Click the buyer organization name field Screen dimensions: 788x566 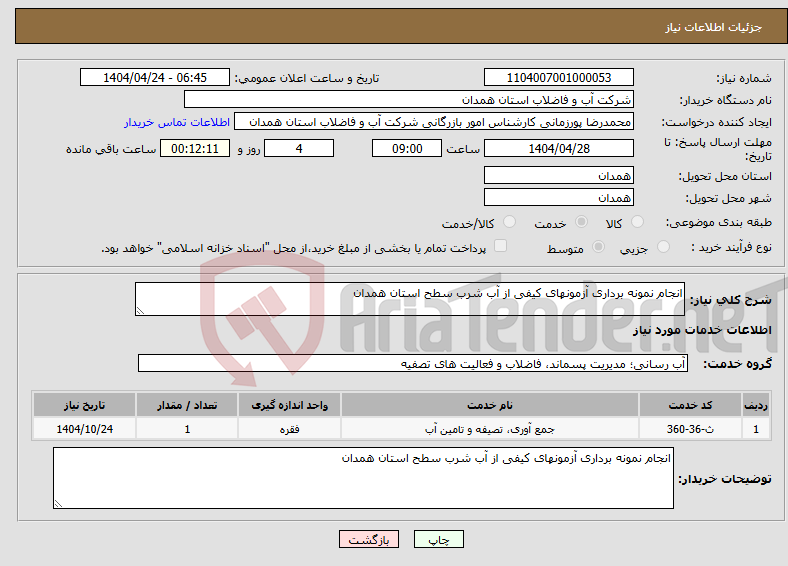point(409,100)
